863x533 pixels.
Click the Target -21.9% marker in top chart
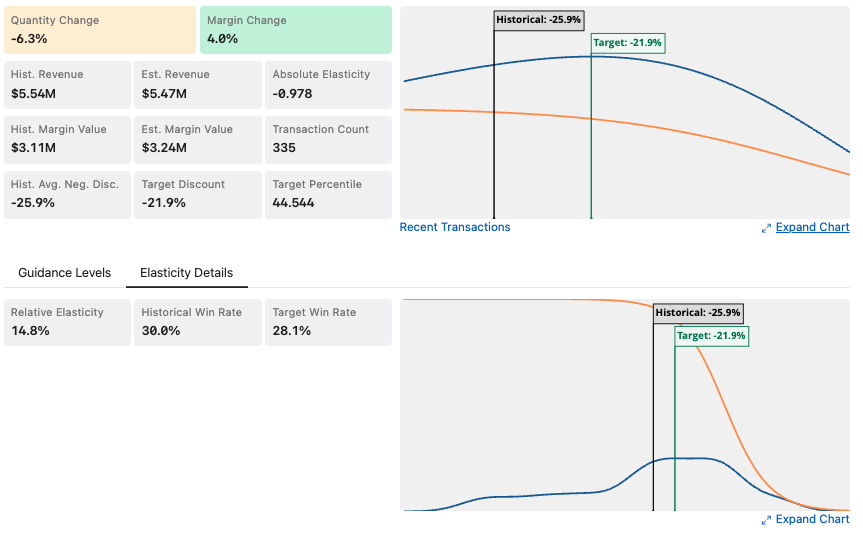click(628, 43)
